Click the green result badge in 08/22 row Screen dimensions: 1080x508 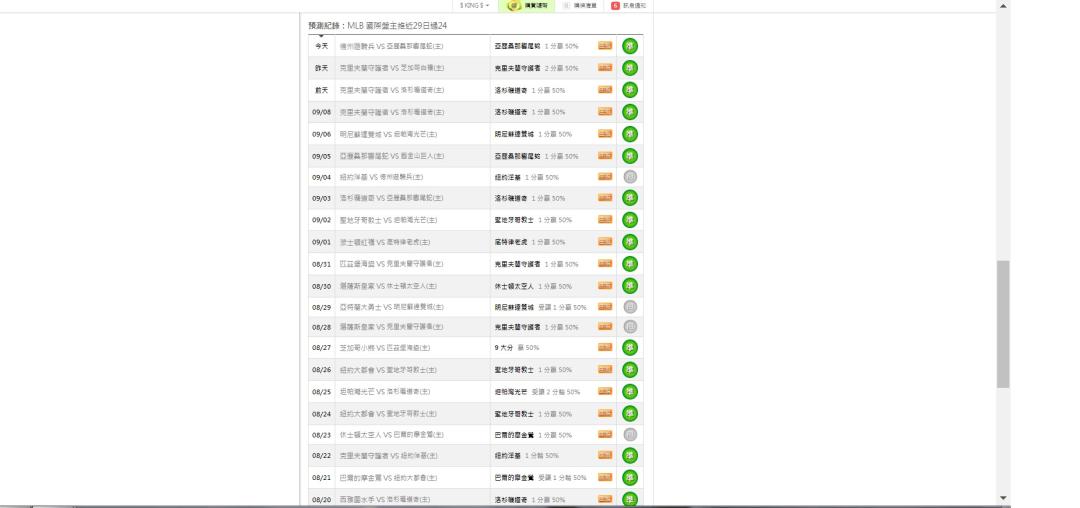[630, 456]
